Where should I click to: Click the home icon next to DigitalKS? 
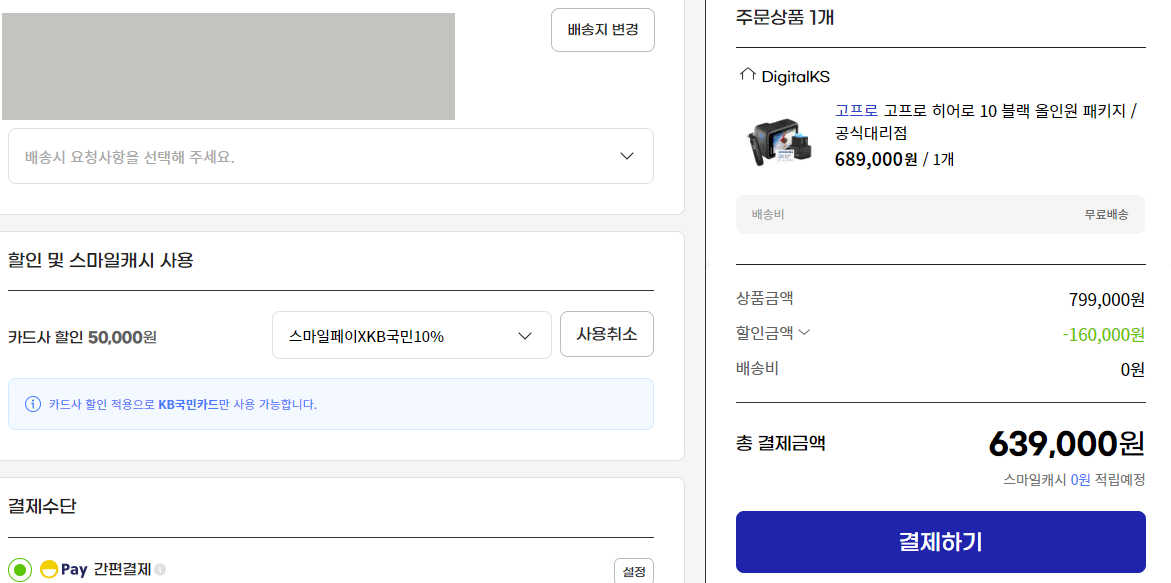[747, 75]
